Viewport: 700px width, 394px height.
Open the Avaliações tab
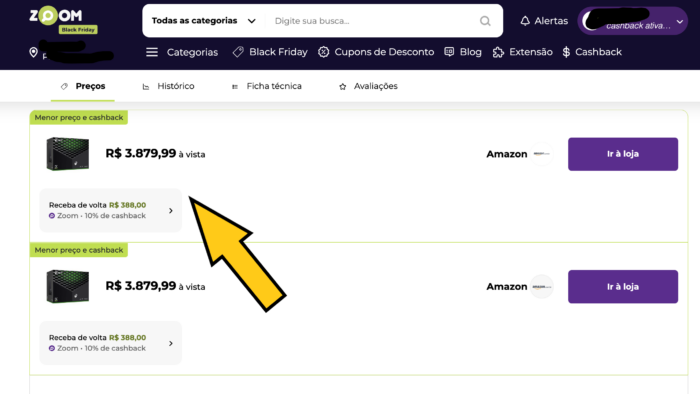[x=368, y=86]
